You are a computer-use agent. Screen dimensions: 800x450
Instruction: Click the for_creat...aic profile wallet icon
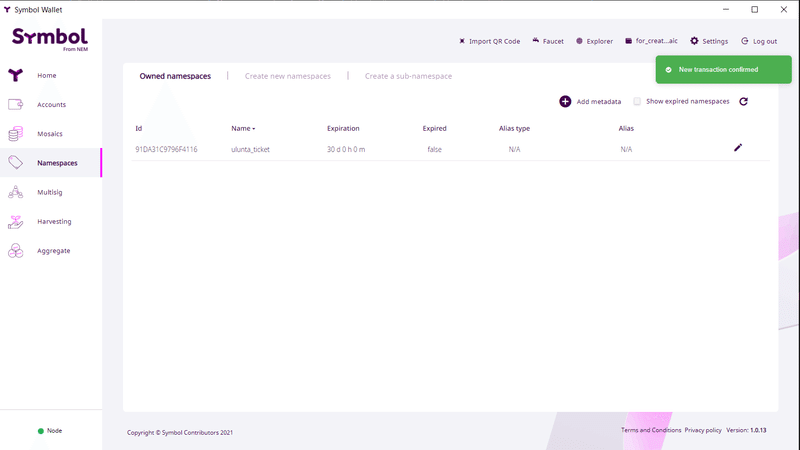click(629, 41)
